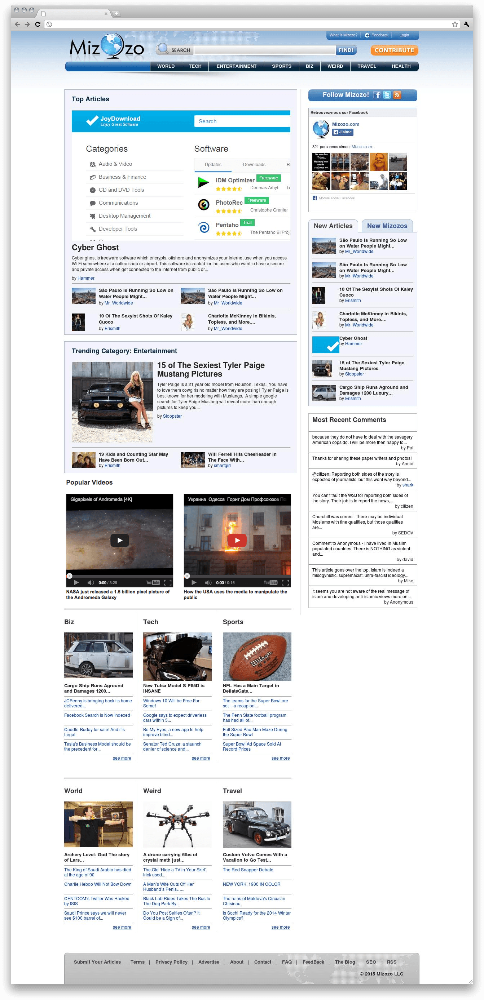Open the Entertainment navigation menu item
484x1000 pixels.
pos(237,66)
